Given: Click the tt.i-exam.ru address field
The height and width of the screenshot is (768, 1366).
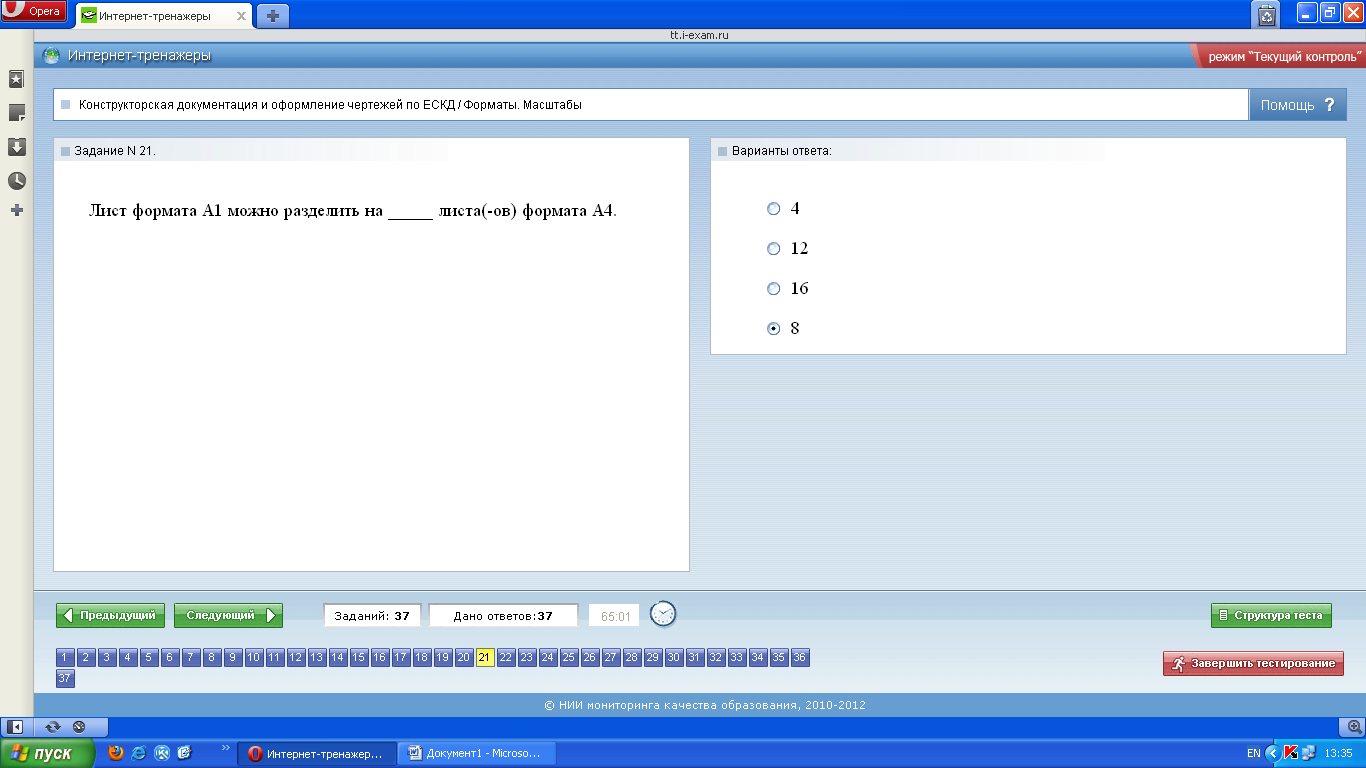Looking at the screenshot, I should click(x=699, y=35).
